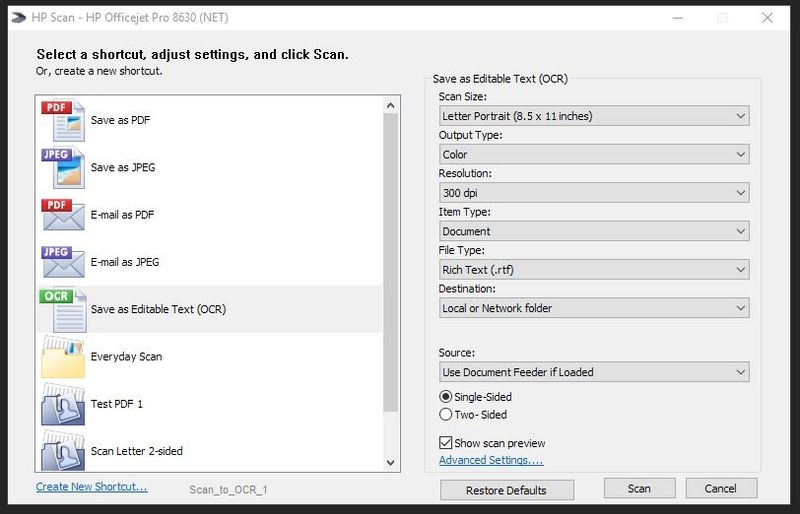The image size is (800, 514).
Task: Expand the Resolution 300 dpi dropdown
Action: pos(594,193)
